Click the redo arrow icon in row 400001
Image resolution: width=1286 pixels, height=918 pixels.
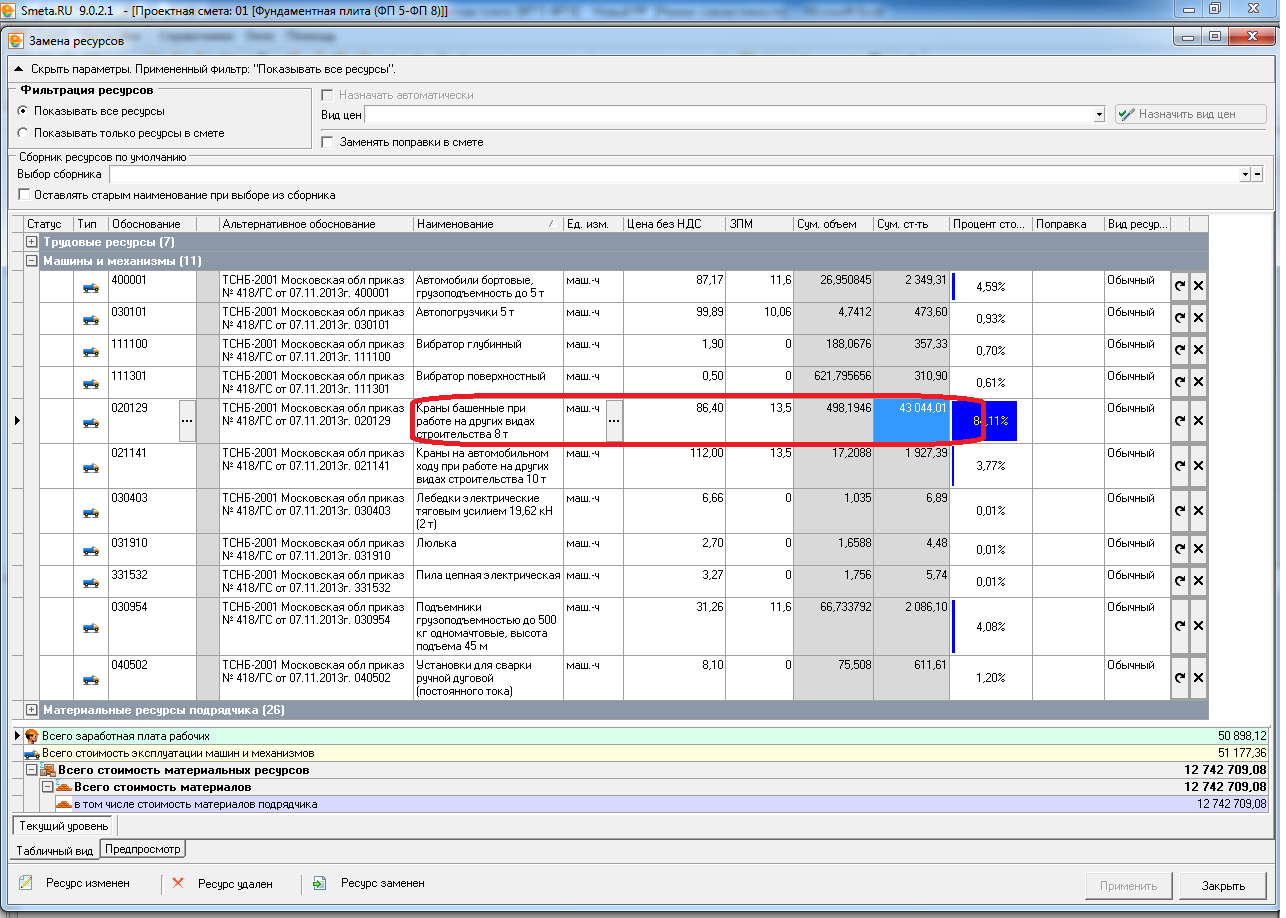(1180, 286)
